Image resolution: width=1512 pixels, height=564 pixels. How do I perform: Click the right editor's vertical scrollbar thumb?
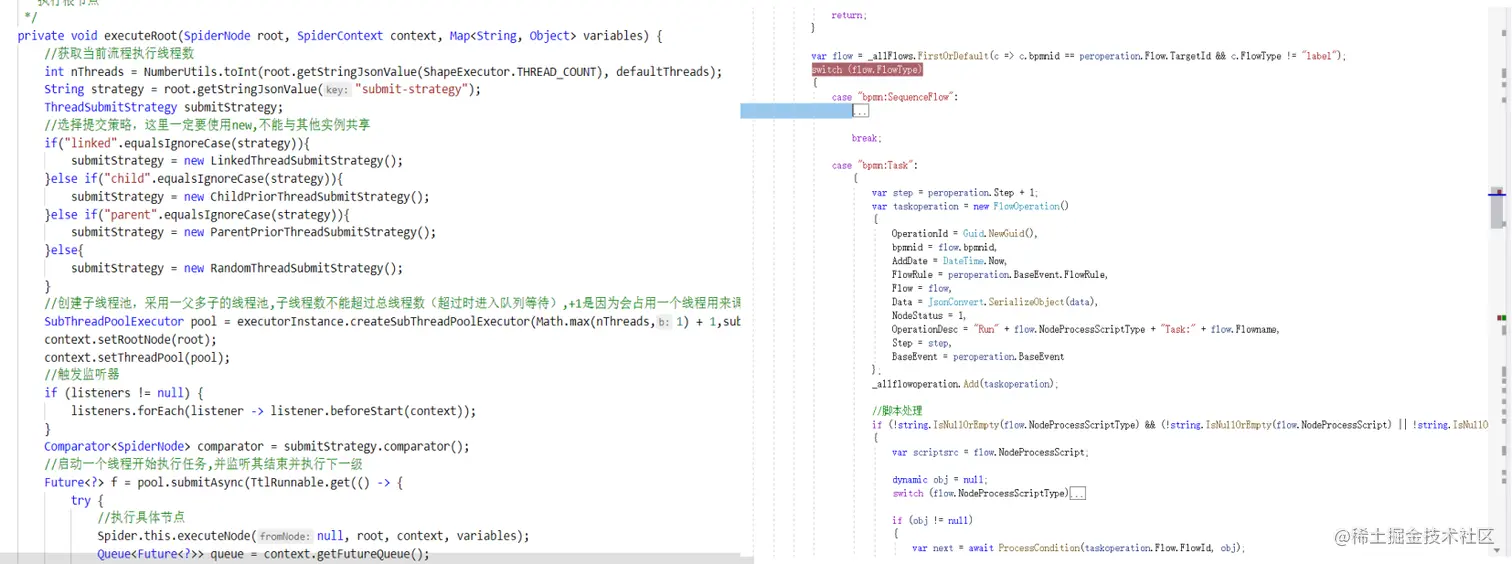[1497, 208]
